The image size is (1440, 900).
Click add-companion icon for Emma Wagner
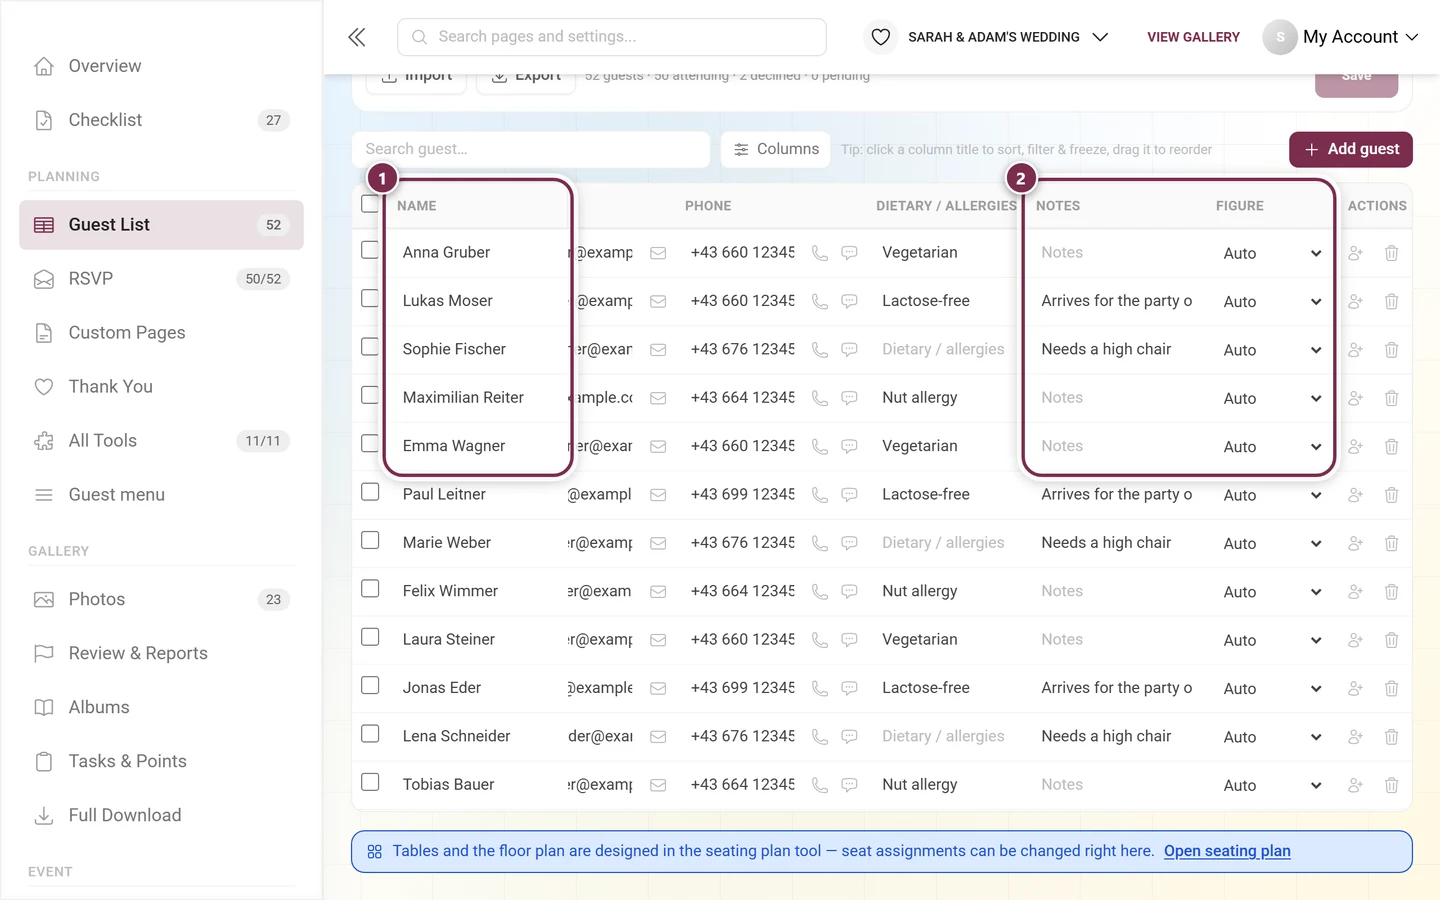point(1355,447)
